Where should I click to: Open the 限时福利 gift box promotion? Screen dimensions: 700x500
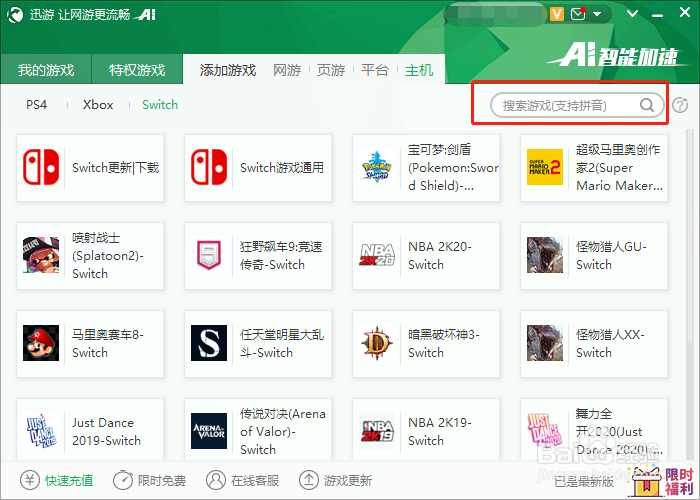pyautogui.click(x=662, y=481)
